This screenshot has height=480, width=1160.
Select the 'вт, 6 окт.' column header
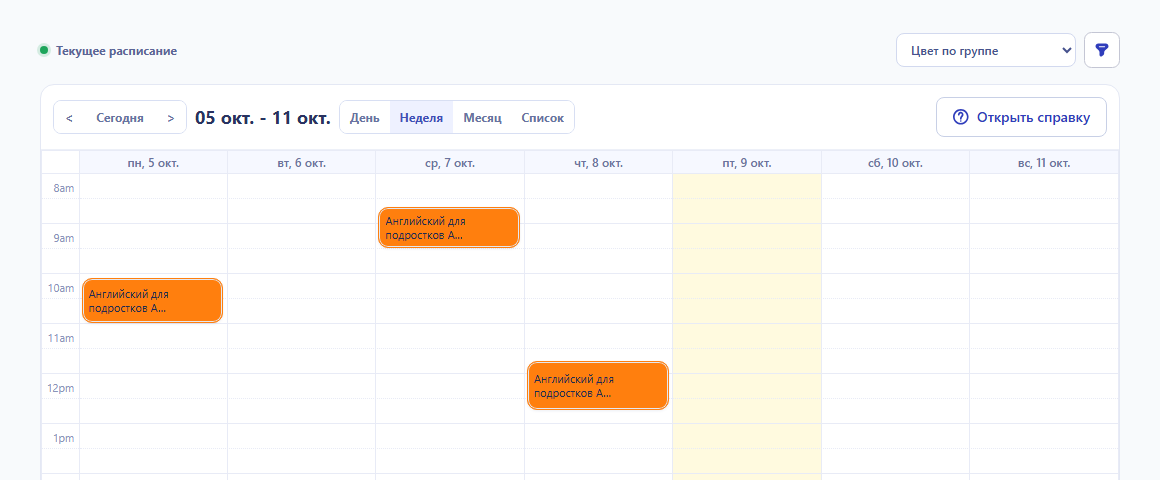(301, 163)
